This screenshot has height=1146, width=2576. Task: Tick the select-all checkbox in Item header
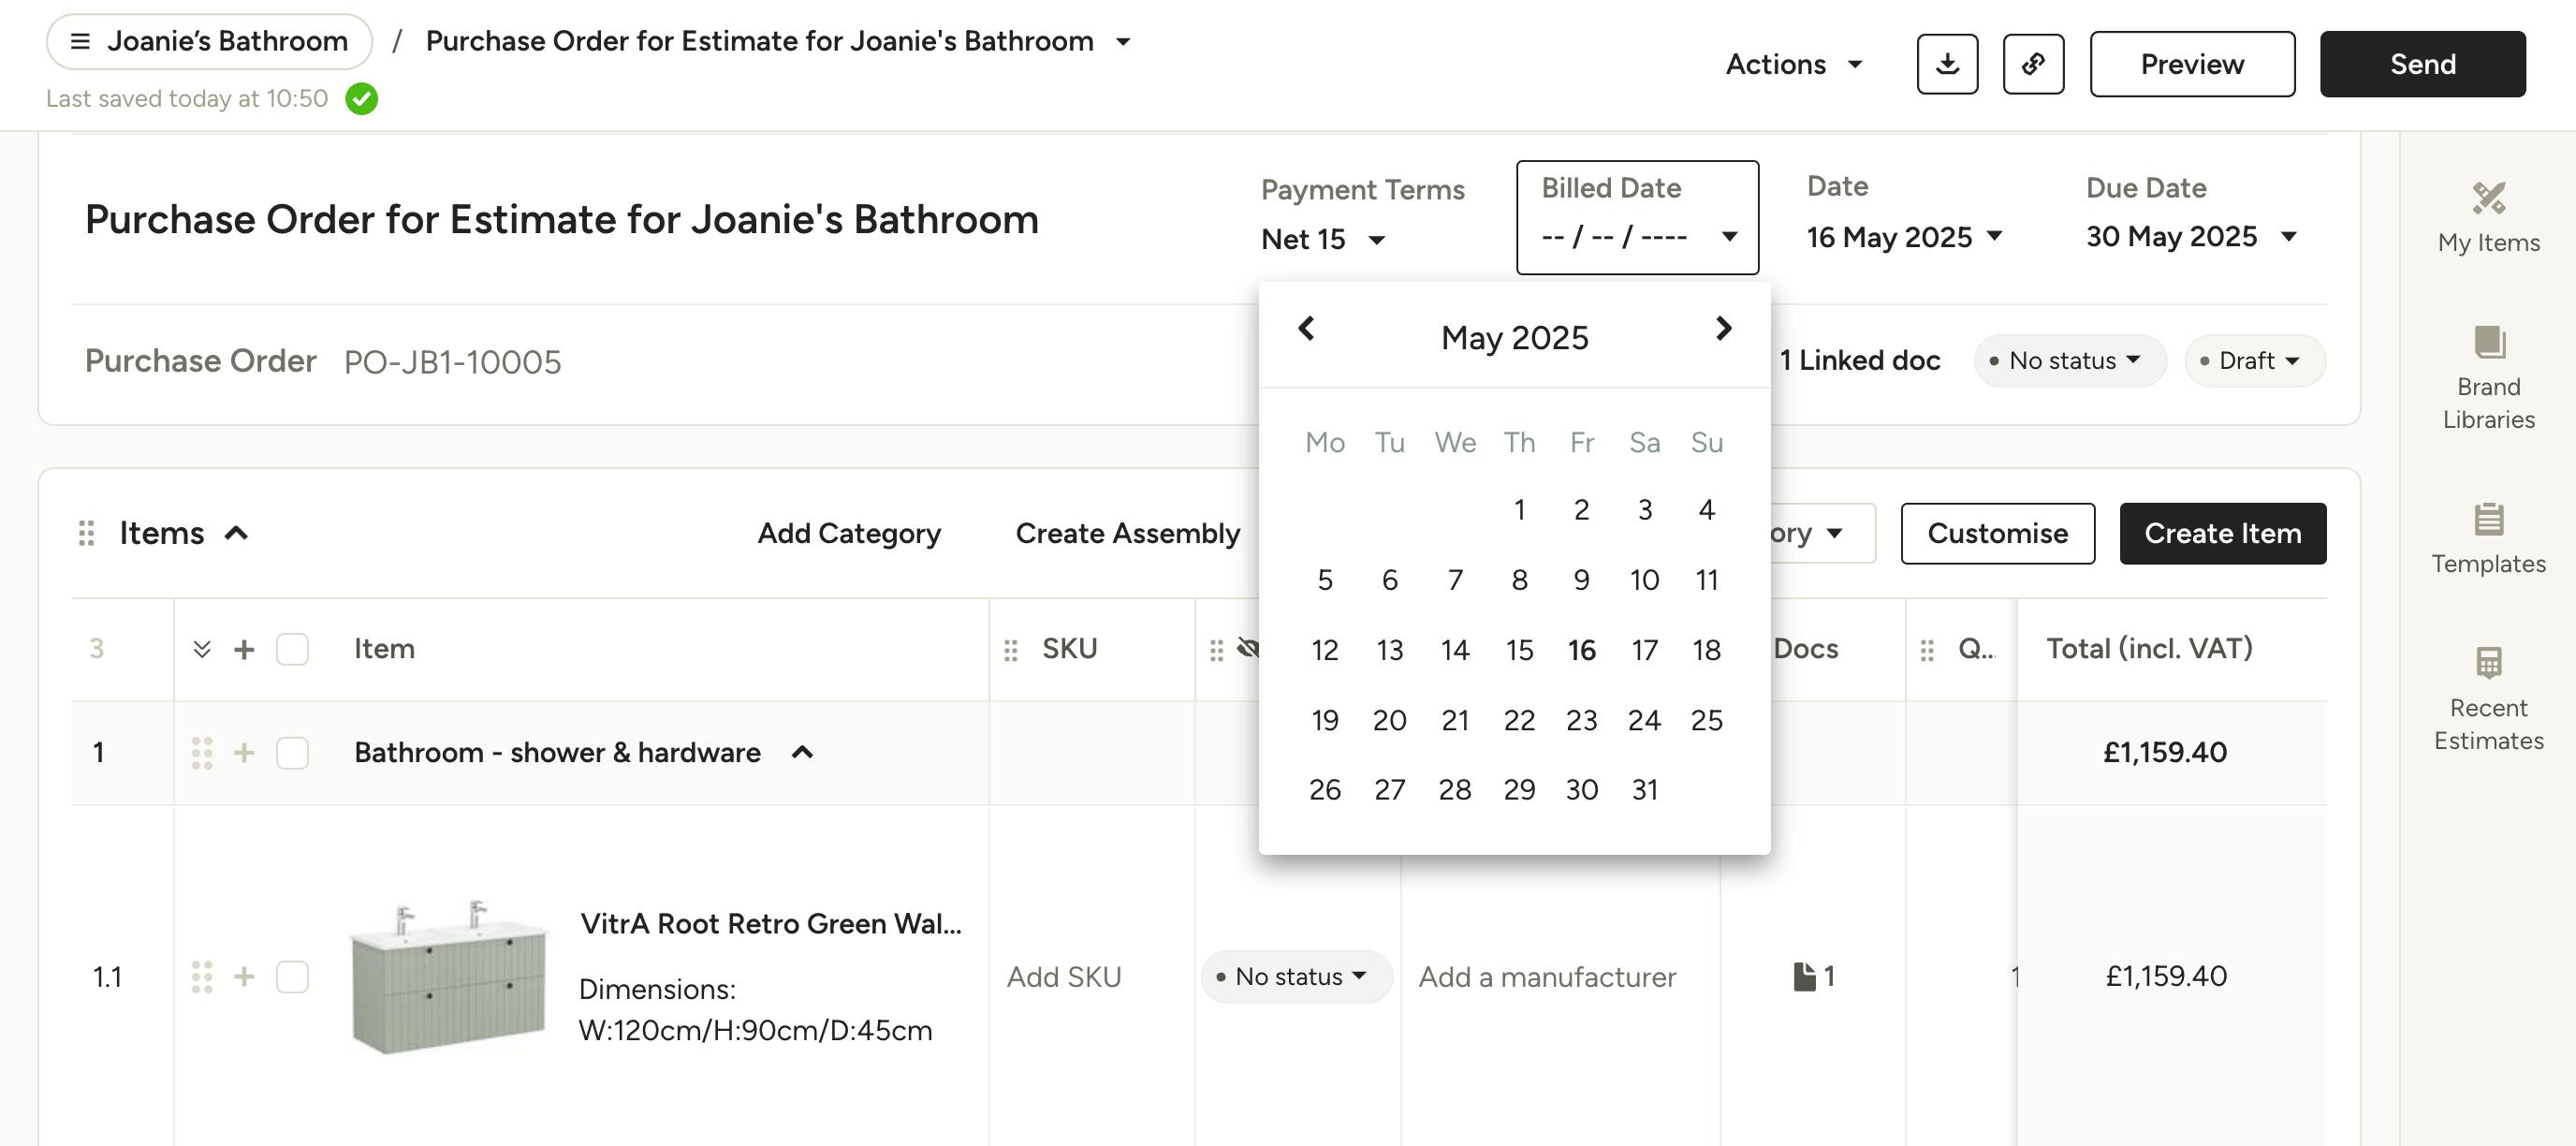(x=292, y=649)
